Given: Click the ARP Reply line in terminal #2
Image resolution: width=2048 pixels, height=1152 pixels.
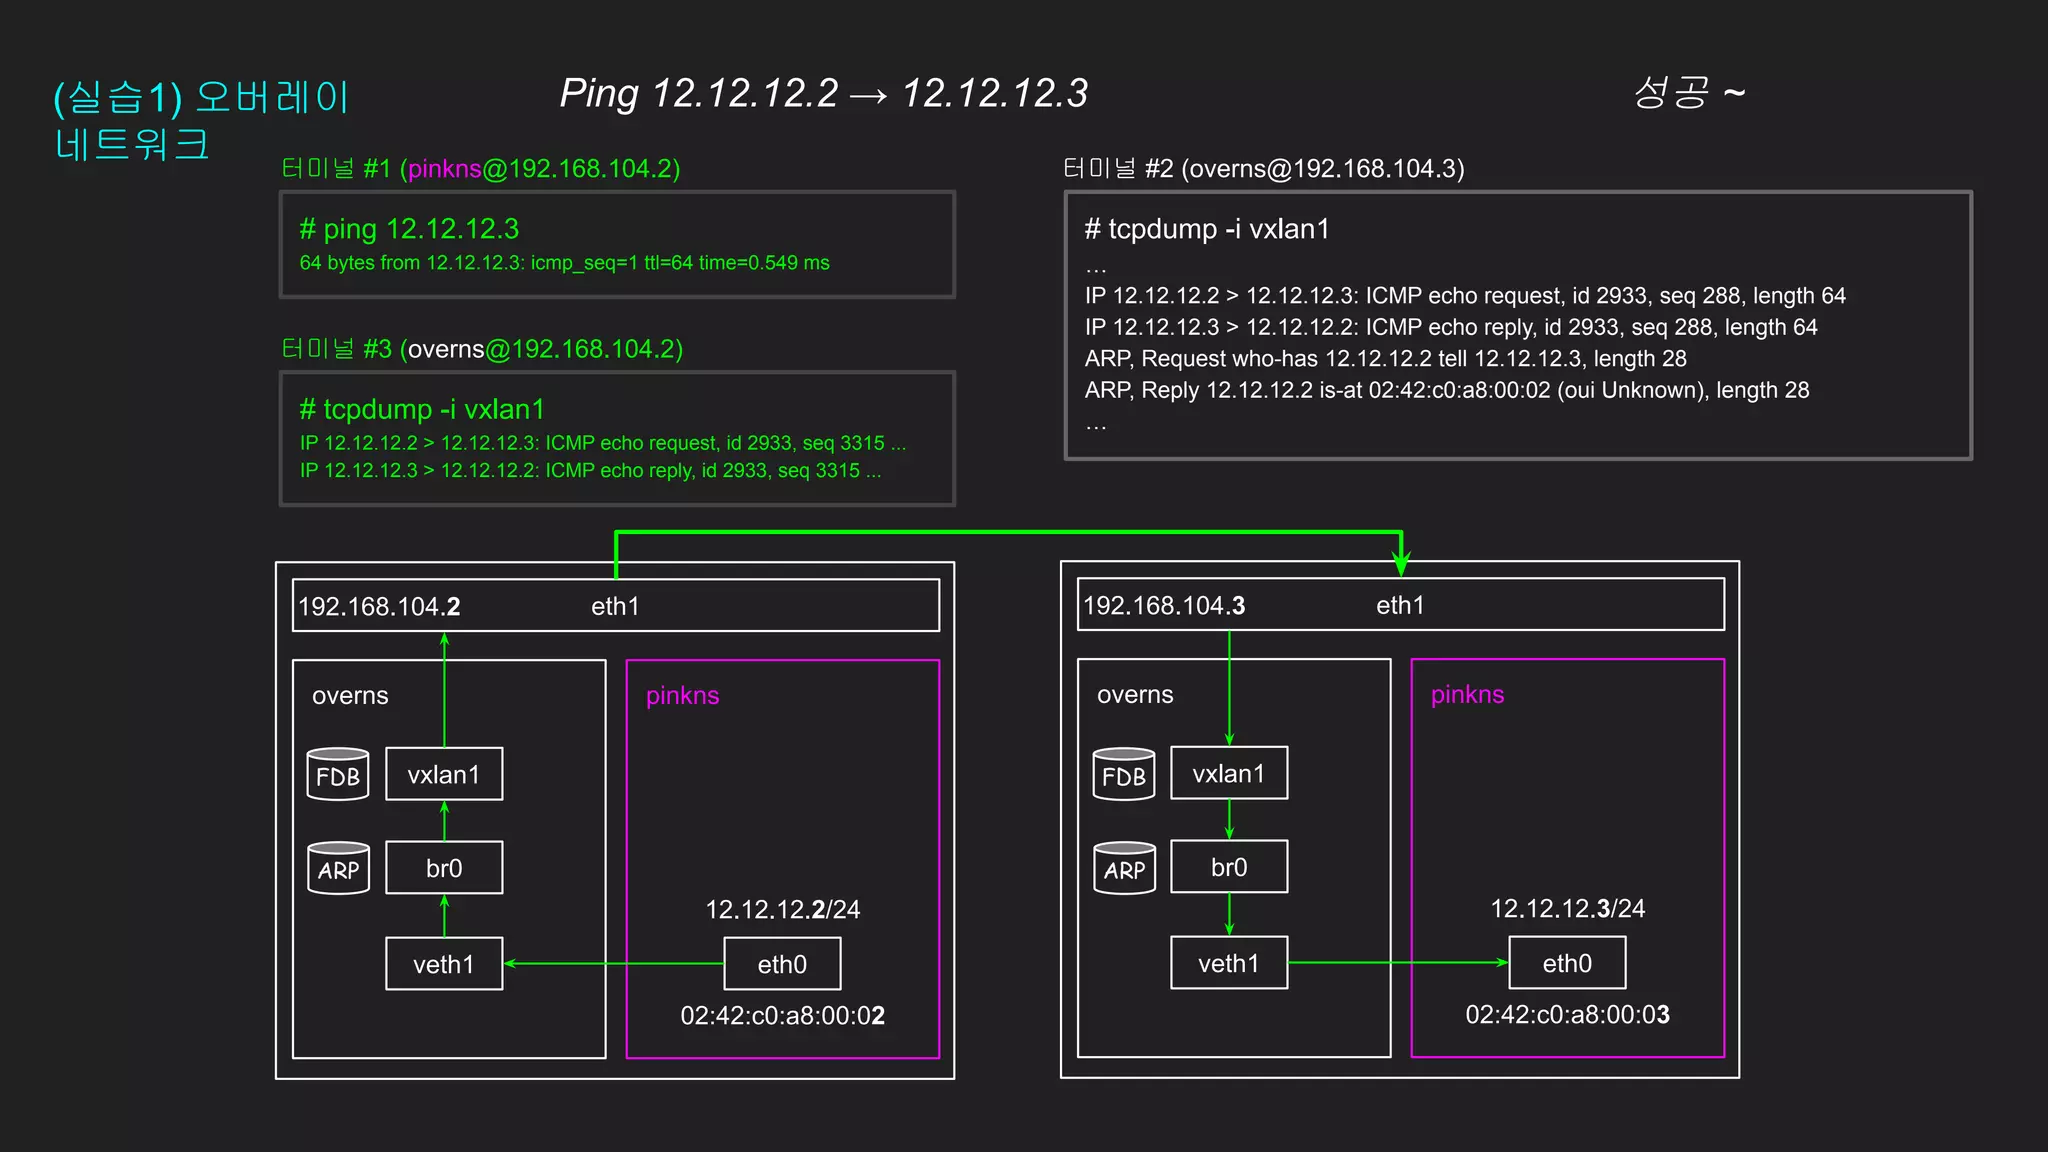Looking at the screenshot, I should [1446, 390].
